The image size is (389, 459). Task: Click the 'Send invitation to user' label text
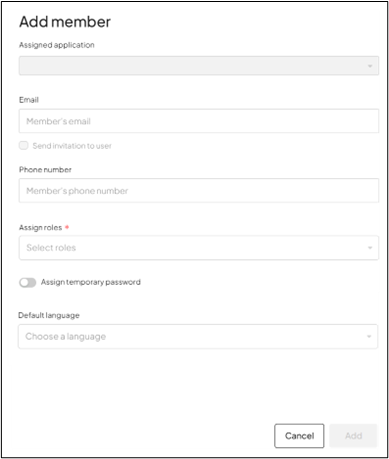click(x=72, y=146)
